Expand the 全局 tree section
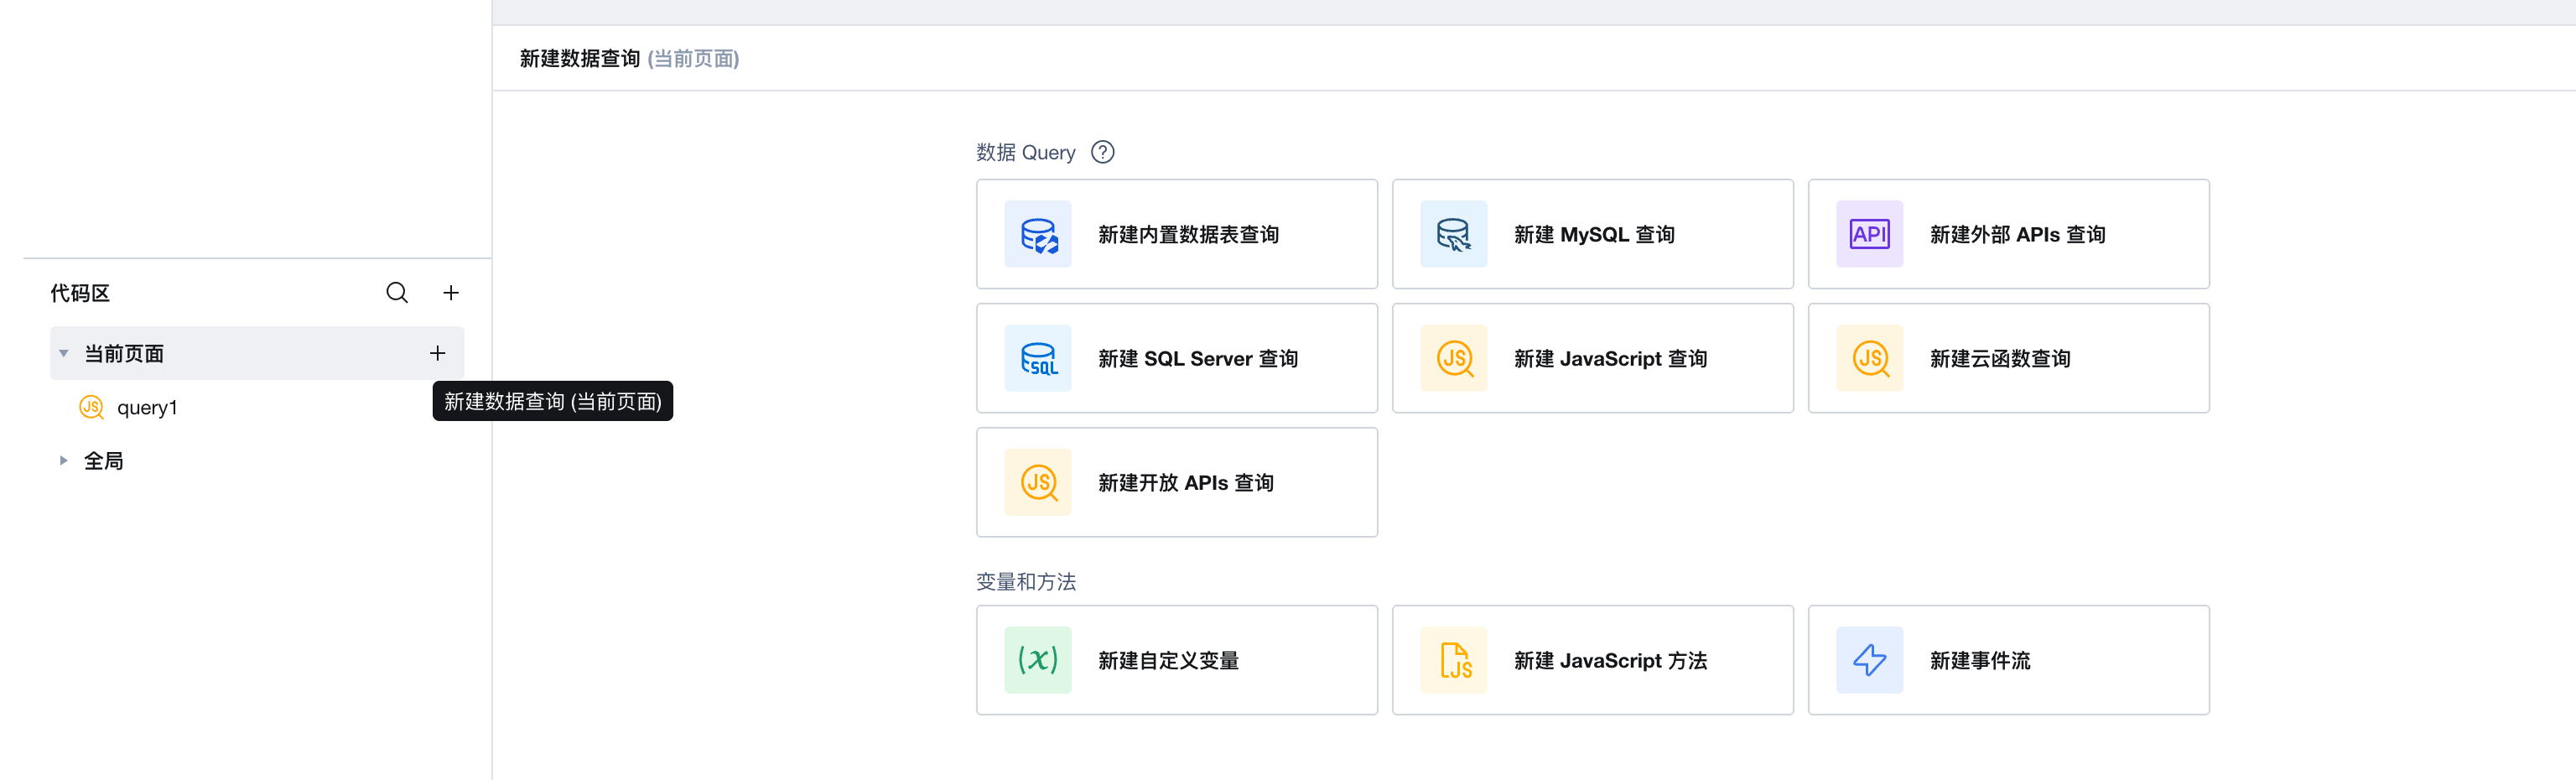Screen dimensions: 2576x780 click(64, 461)
